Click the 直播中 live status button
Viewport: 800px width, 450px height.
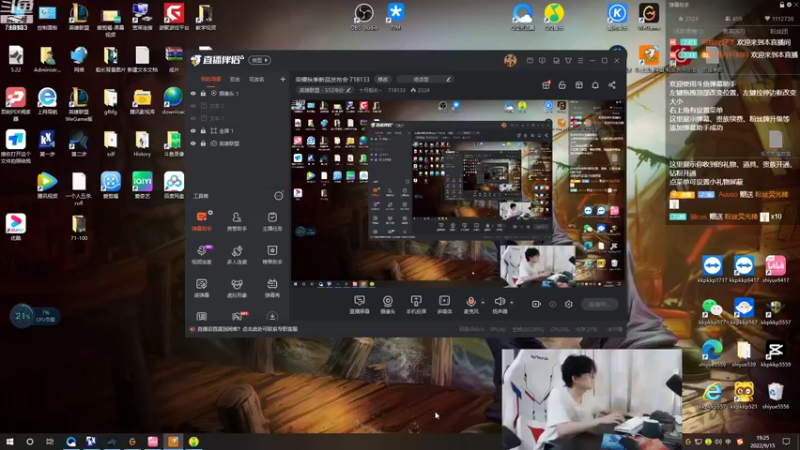(x=599, y=304)
